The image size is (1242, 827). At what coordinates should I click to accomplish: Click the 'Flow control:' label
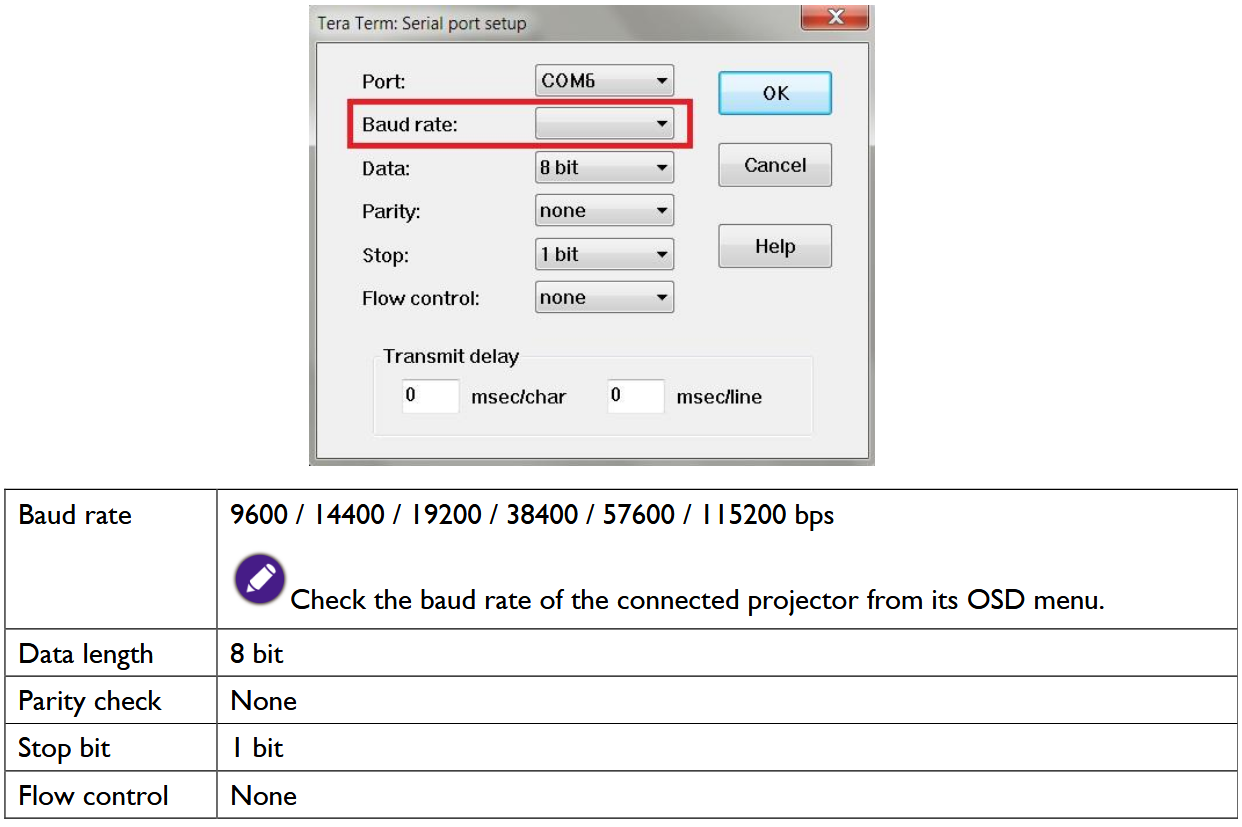[421, 298]
